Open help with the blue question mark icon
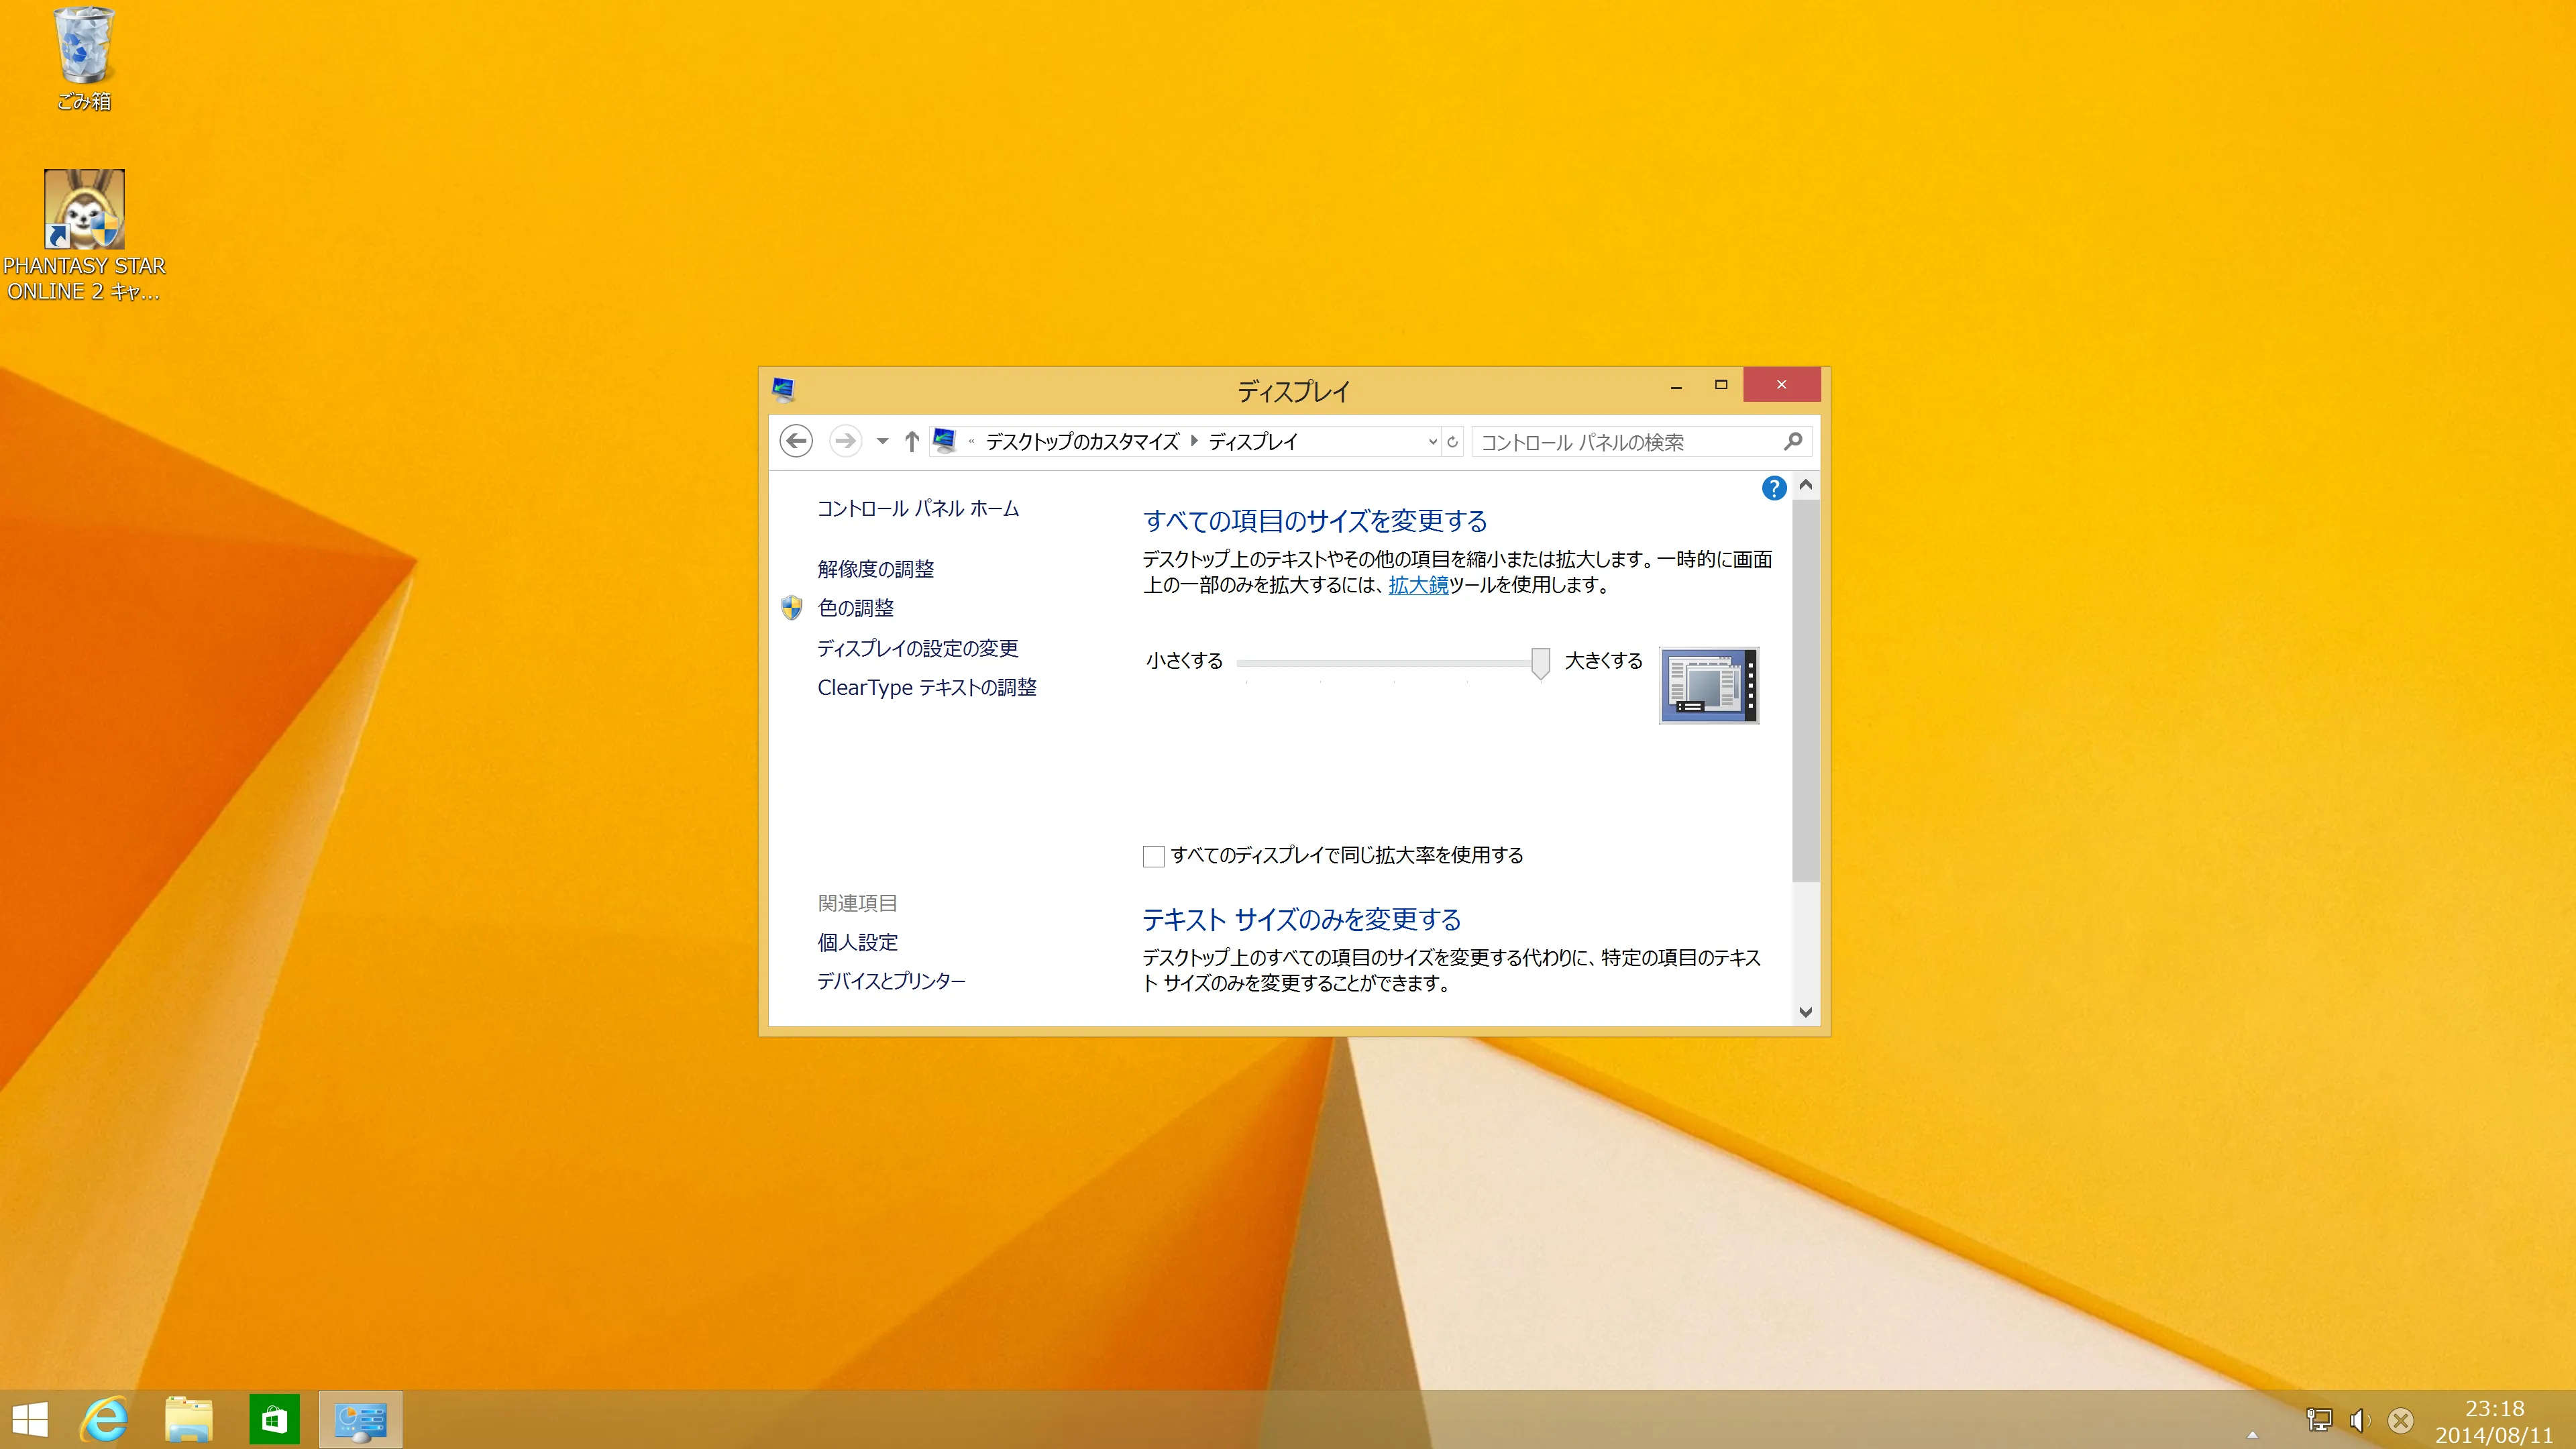The width and height of the screenshot is (2576, 1449). click(x=1773, y=488)
